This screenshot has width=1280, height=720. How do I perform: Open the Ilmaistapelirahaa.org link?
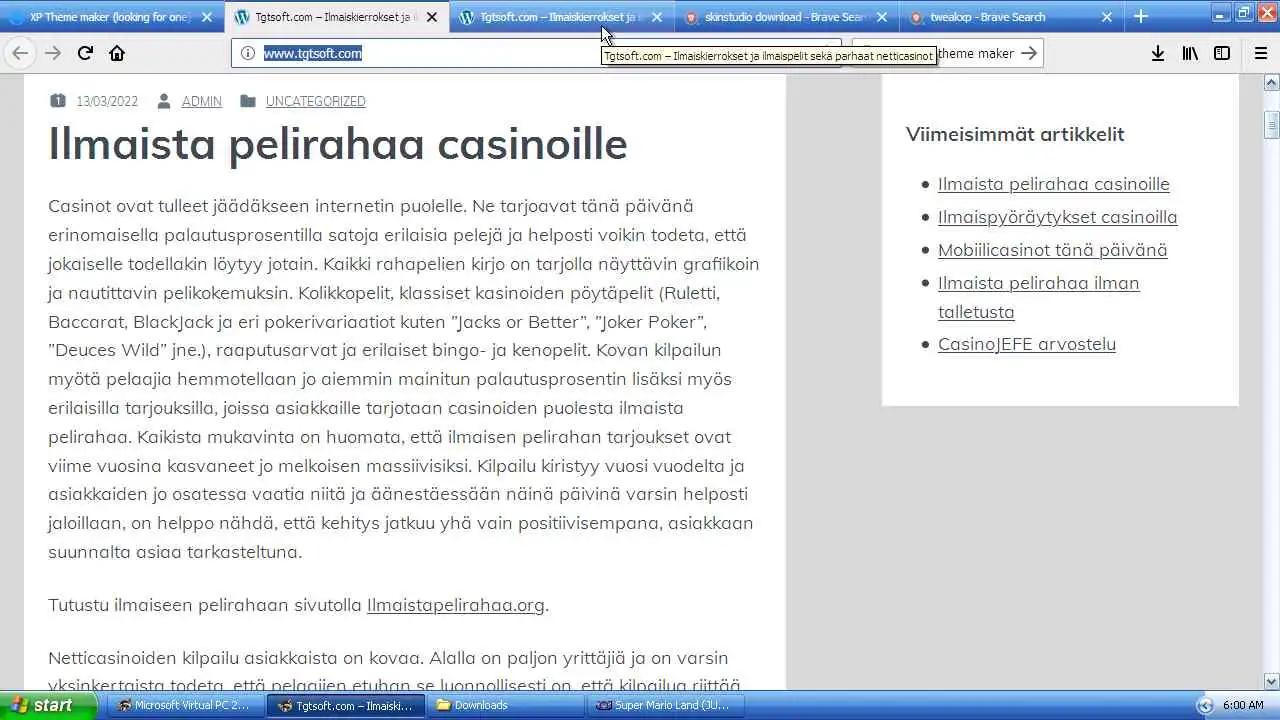pos(456,605)
